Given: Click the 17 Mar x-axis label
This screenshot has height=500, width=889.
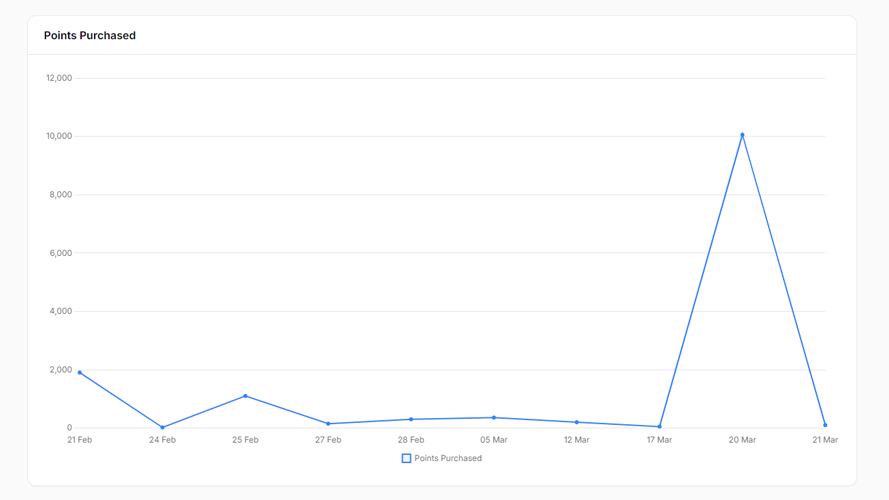Looking at the screenshot, I should (x=659, y=440).
